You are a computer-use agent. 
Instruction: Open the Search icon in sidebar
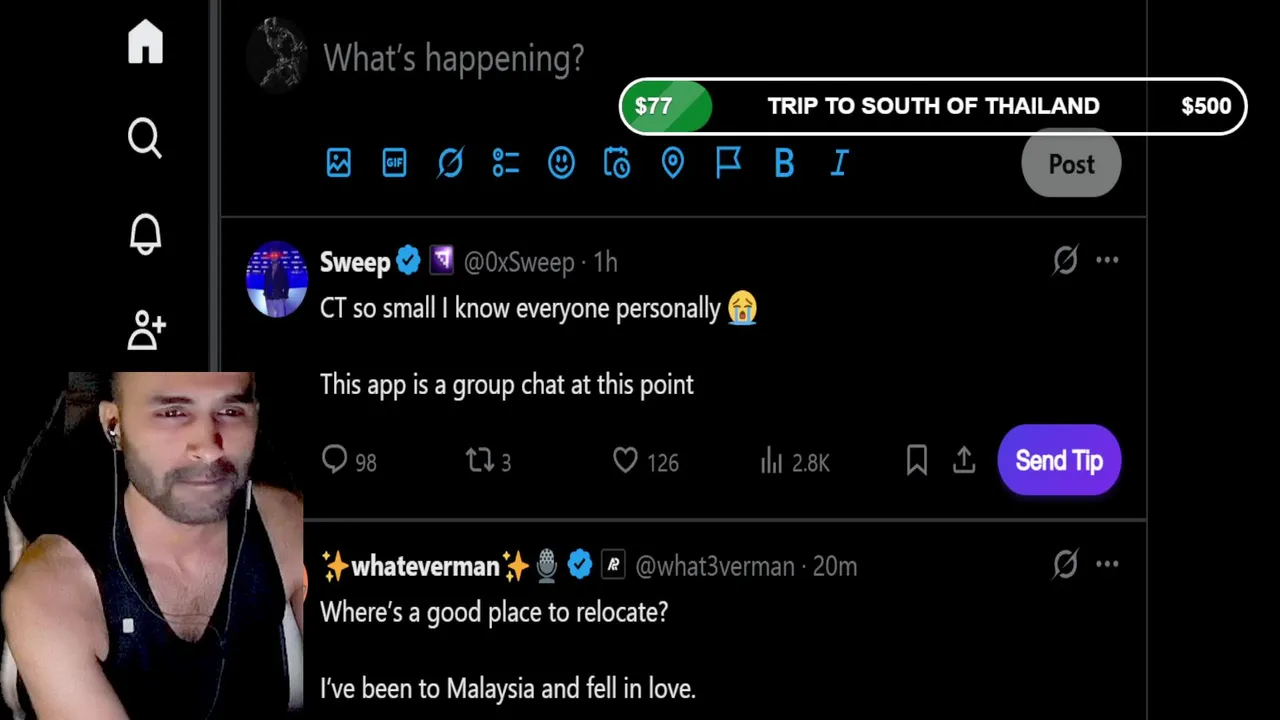coord(145,138)
